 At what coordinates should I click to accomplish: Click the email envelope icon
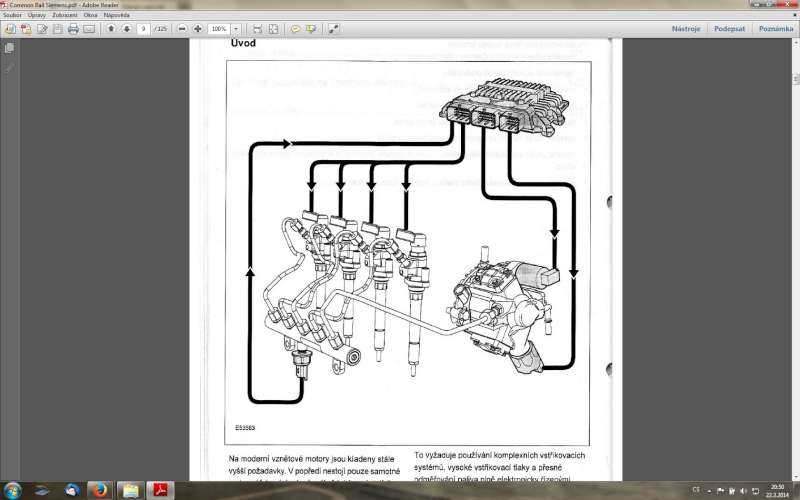[89, 29]
